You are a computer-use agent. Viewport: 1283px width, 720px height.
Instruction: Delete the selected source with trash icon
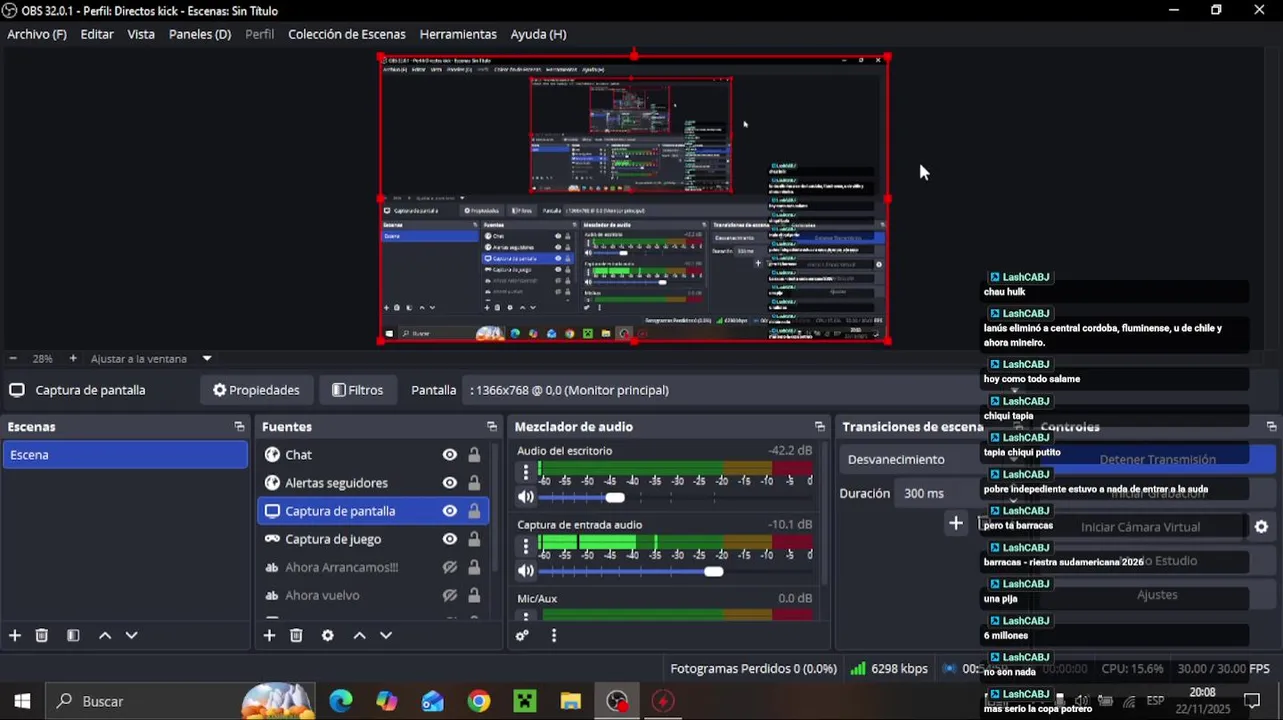click(296, 635)
